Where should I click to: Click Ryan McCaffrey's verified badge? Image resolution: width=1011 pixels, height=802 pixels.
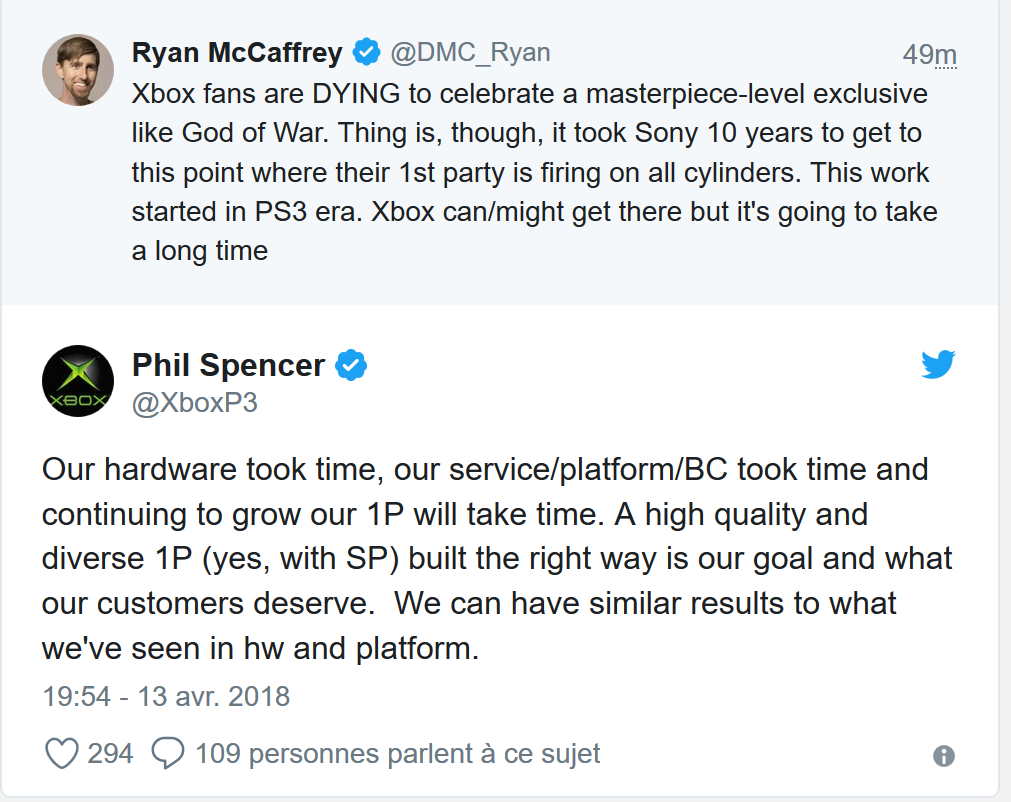tap(366, 52)
